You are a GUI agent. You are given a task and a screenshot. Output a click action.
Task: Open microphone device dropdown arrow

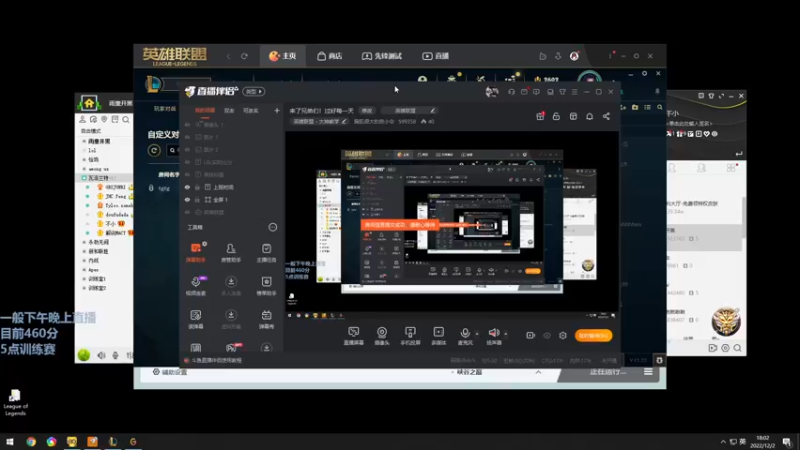tap(477, 334)
